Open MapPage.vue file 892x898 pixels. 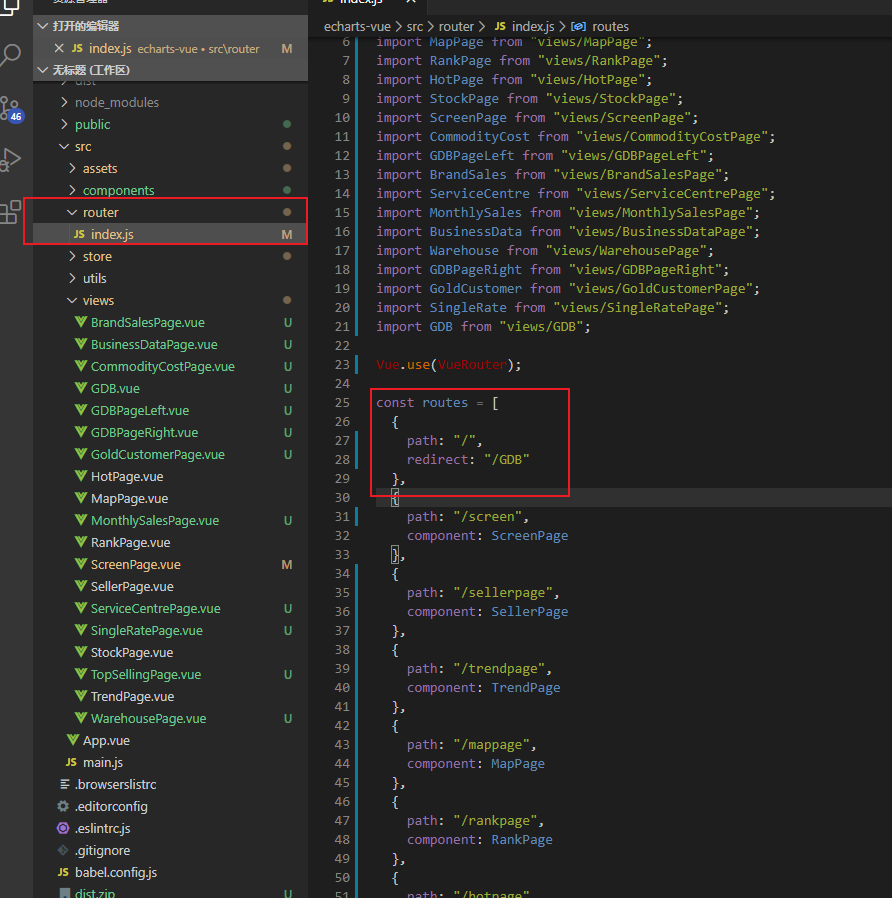coord(170,498)
